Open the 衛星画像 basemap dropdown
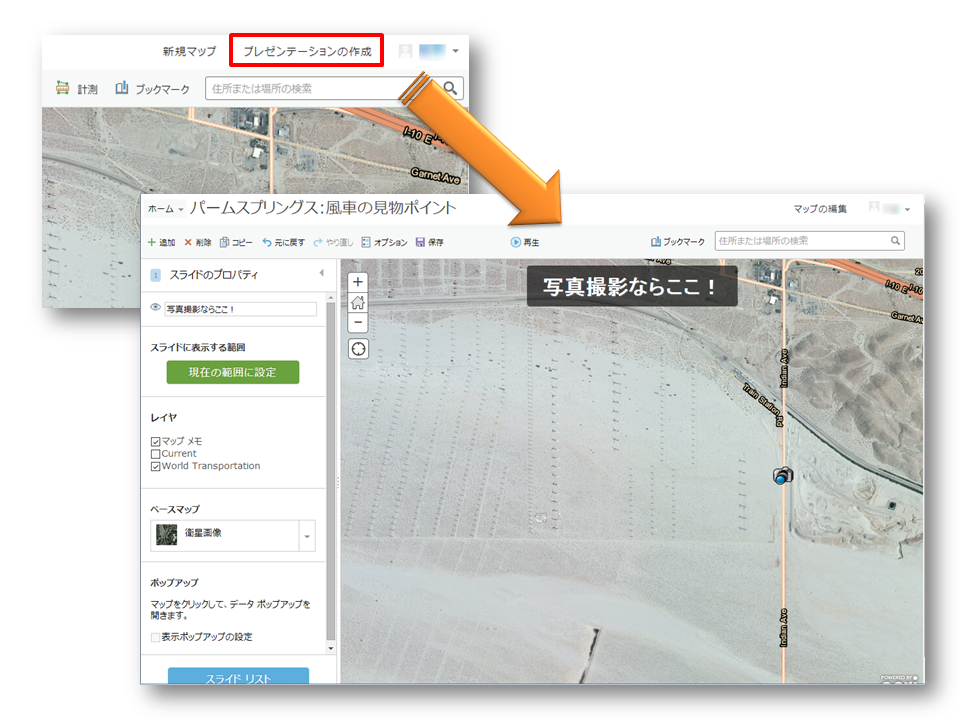The width and height of the screenshot is (960, 720). tap(307, 537)
